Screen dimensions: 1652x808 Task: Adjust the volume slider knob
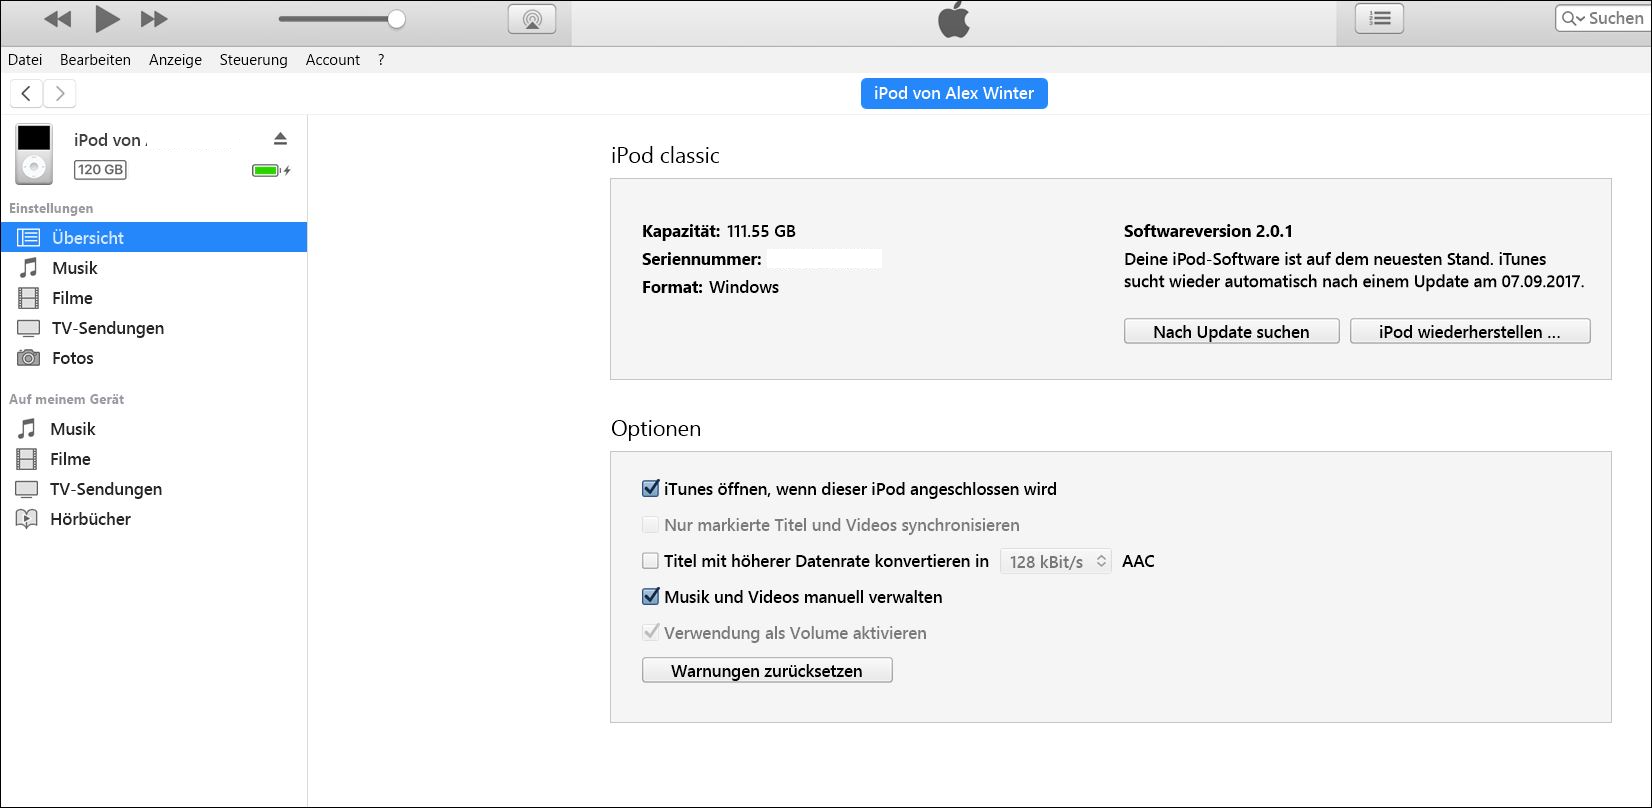point(396,19)
